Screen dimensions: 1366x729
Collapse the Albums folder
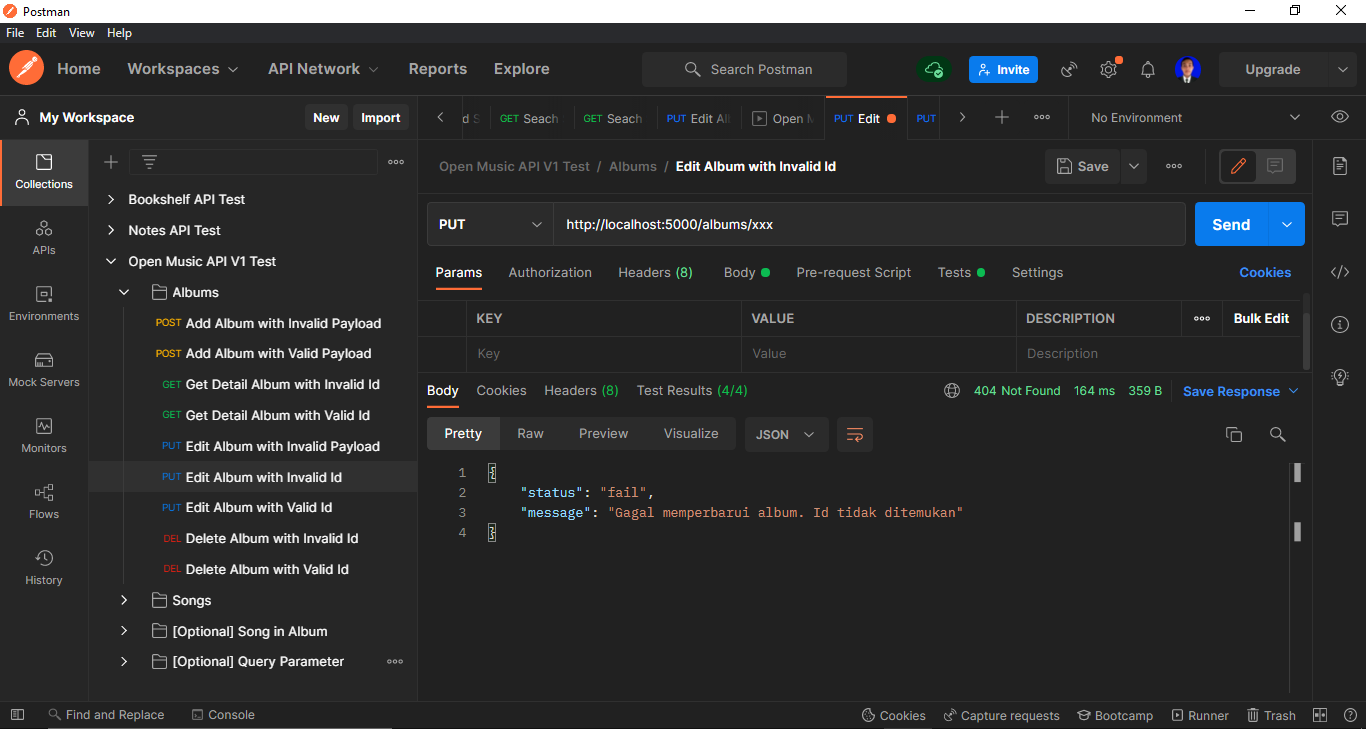point(125,292)
